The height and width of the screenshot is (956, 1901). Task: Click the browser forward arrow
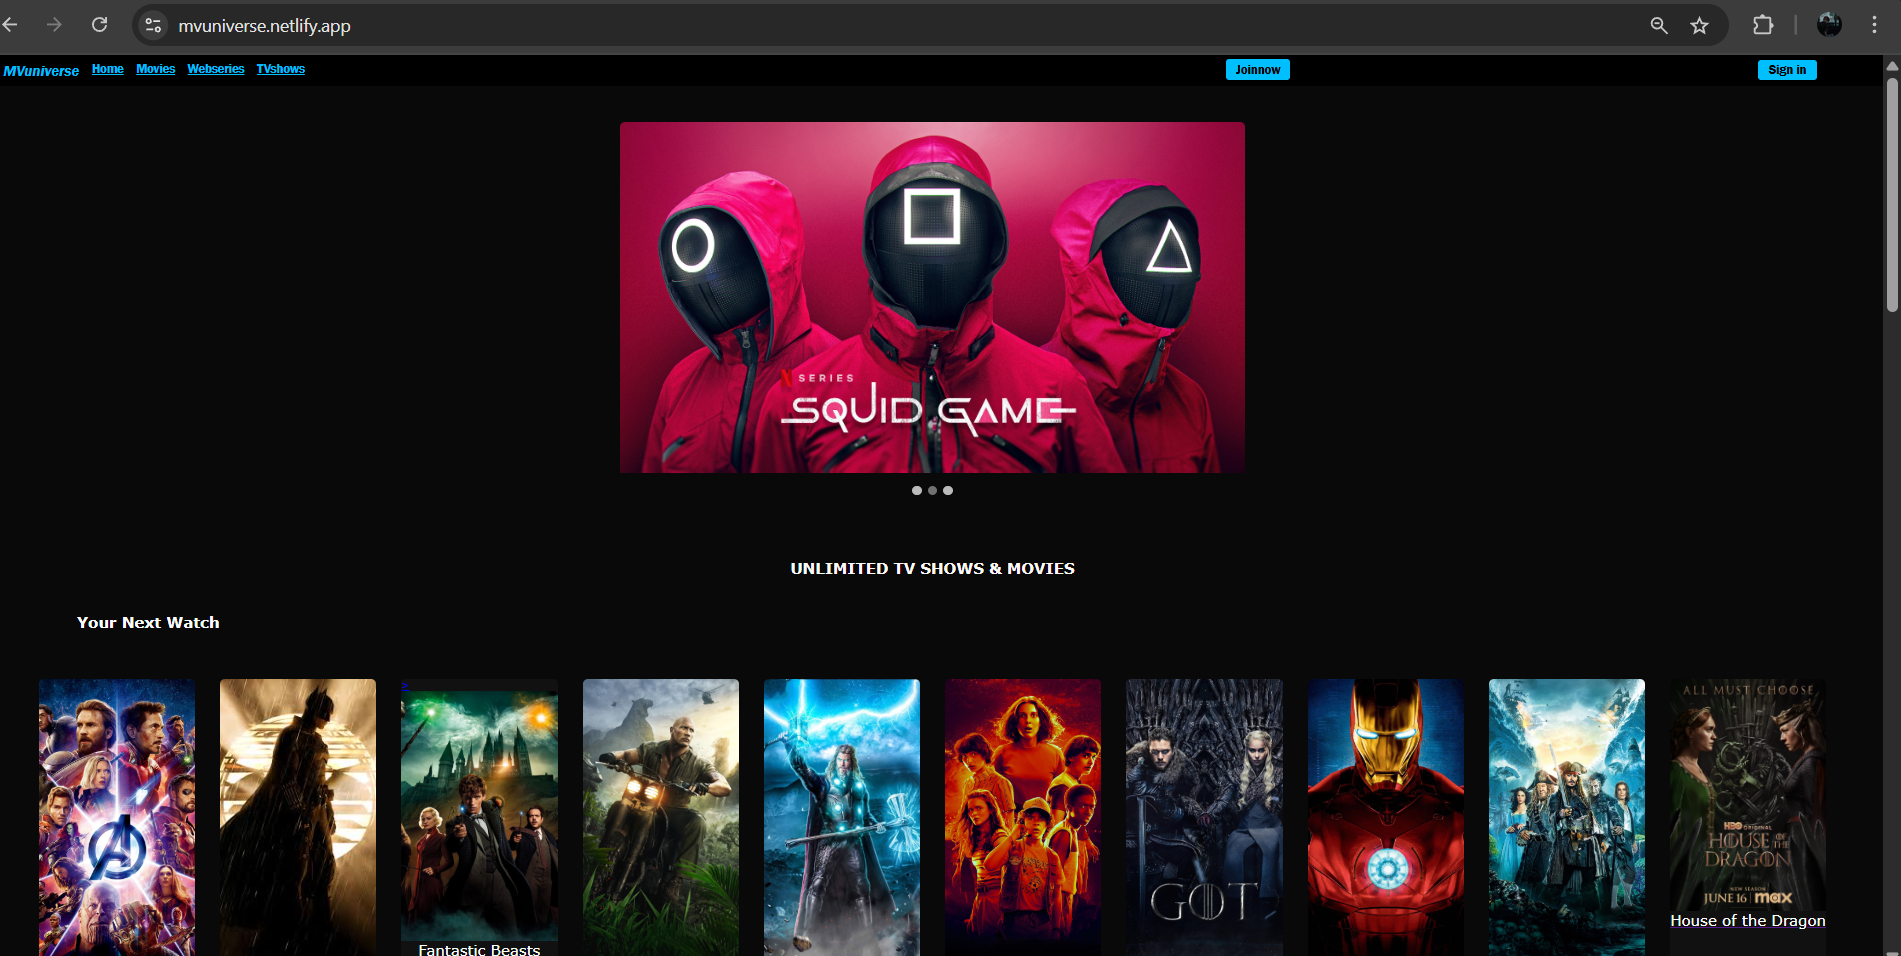pos(54,25)
